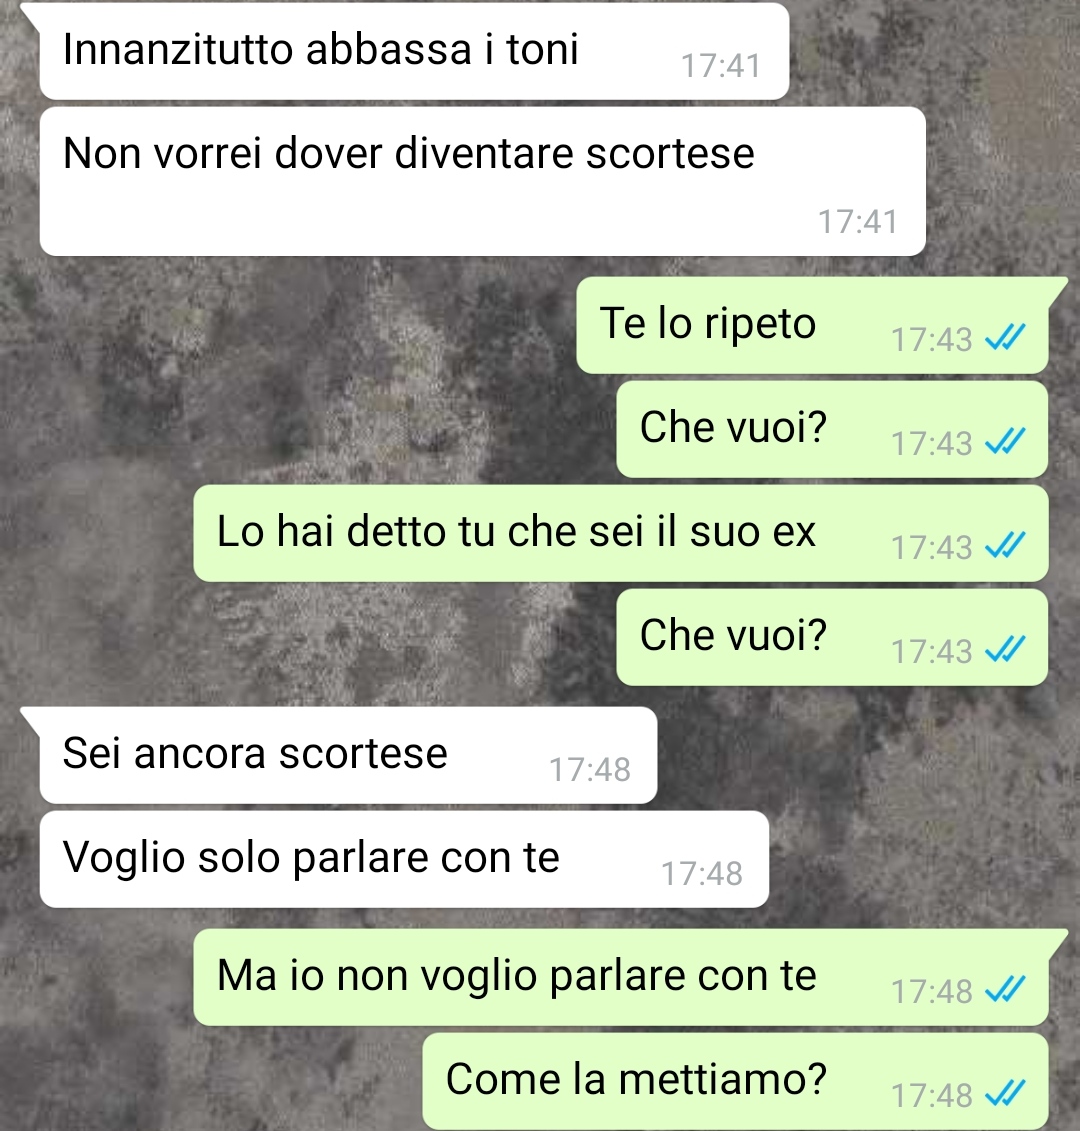
Task: Select the first "Che vuoi?" bubble
Action: coord(832,429)
